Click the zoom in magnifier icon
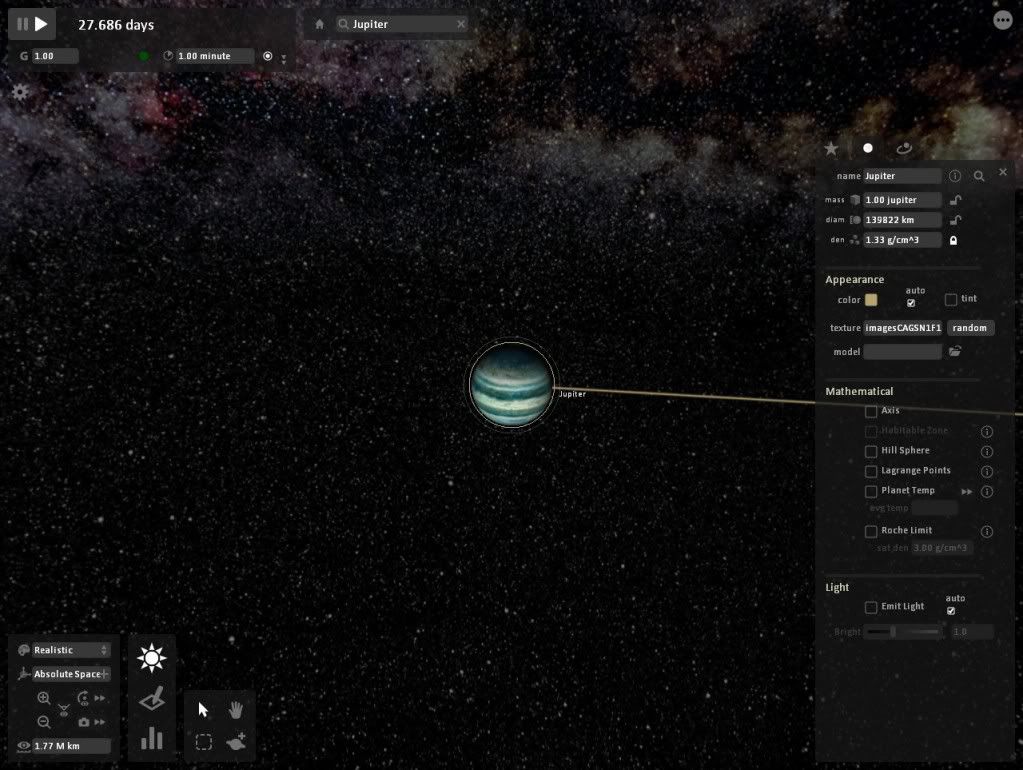Image resolution: width=1023 pixels, height=770 pixels. (44, 698)
